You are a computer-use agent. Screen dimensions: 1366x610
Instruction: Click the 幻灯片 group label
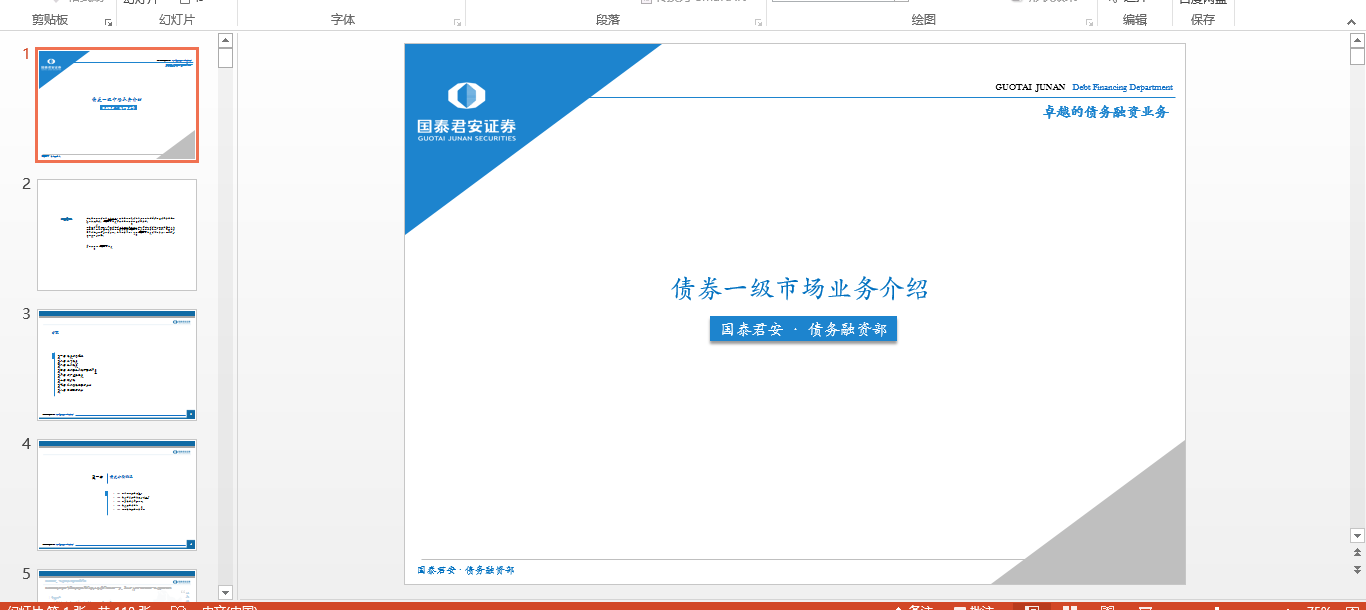coord(177,20)
